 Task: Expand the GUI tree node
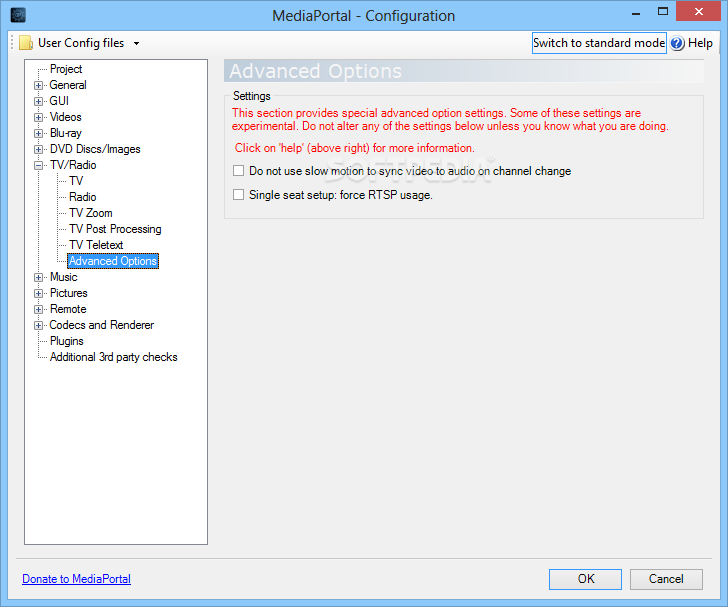pyautogui.click(x=39, y=101)
